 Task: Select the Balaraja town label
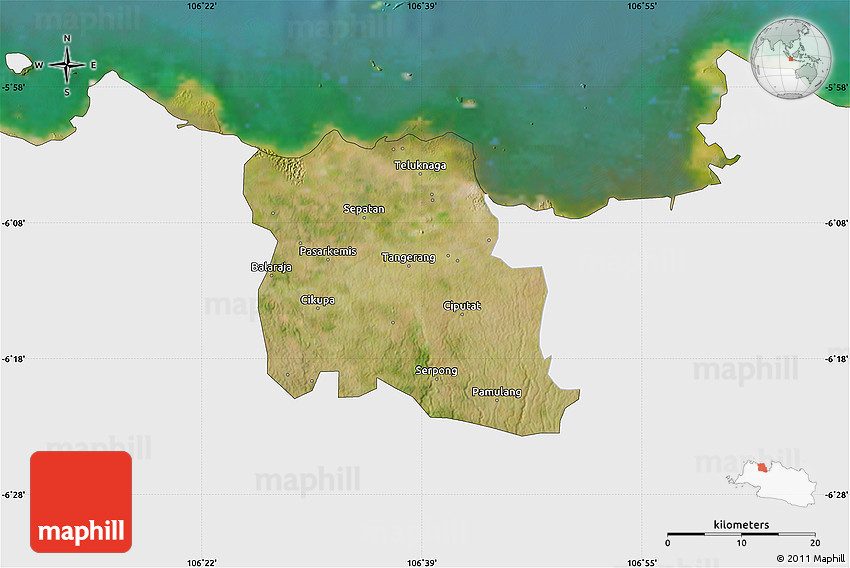[271, 267]
